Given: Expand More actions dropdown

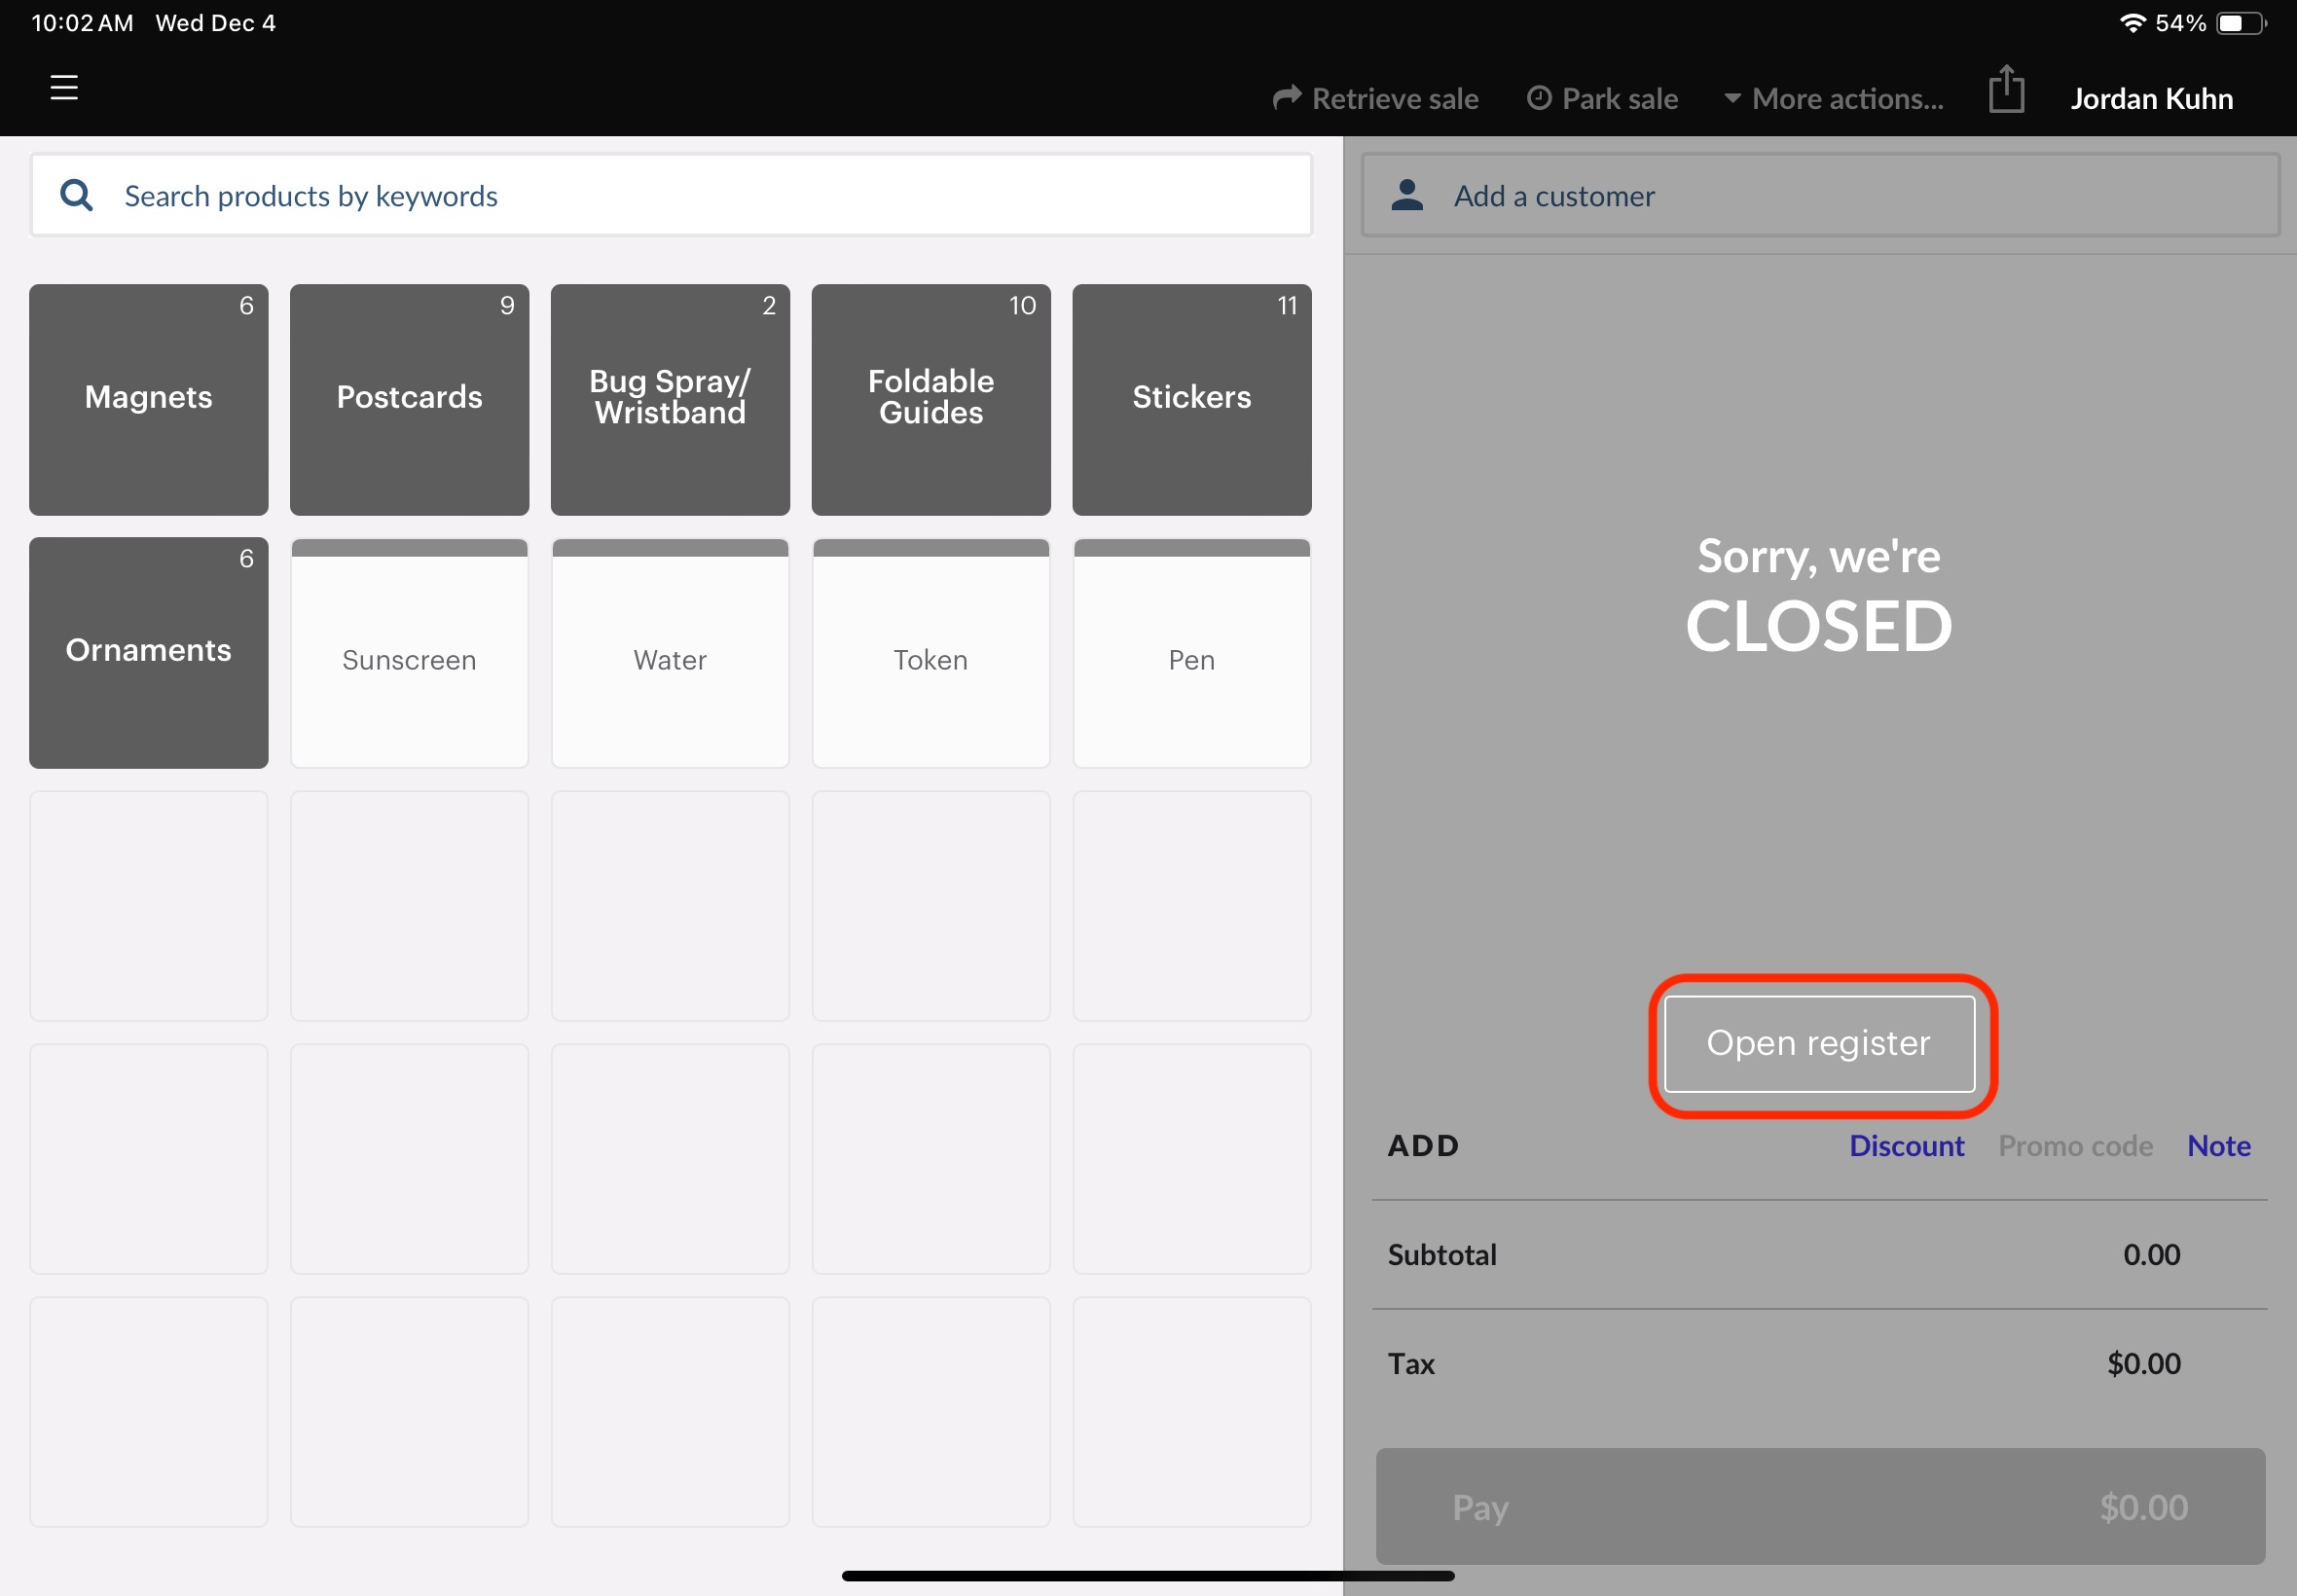Looking at the screenshot, I should pyautogui.click(x=1834, y=99).
